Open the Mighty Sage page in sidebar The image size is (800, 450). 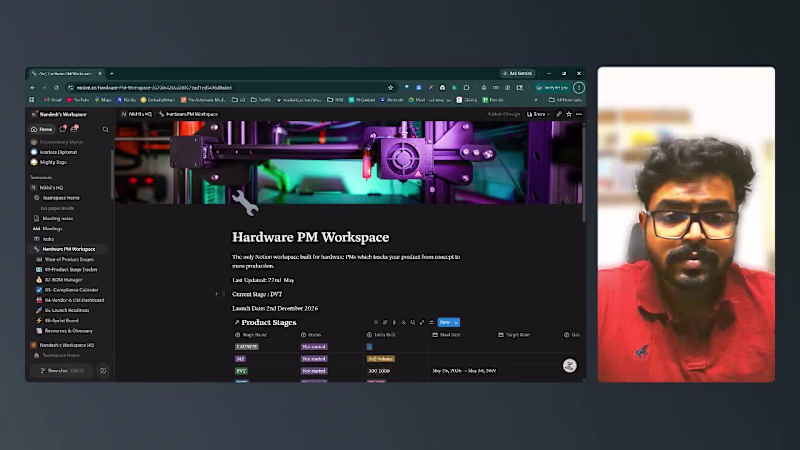coord(49,162)
